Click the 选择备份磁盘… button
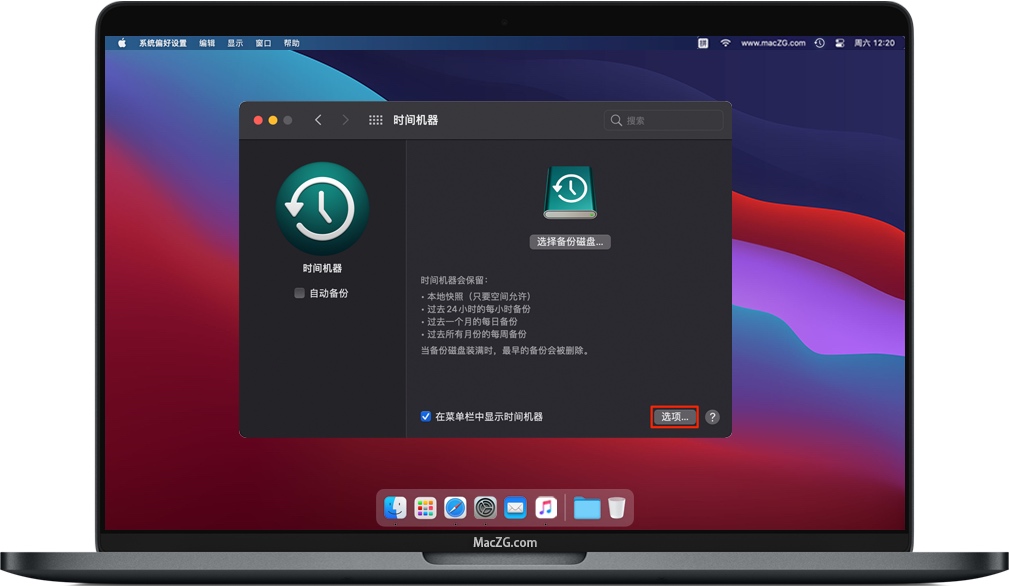Viewport: 1009px width, 586px height. (x=569, y=241)
